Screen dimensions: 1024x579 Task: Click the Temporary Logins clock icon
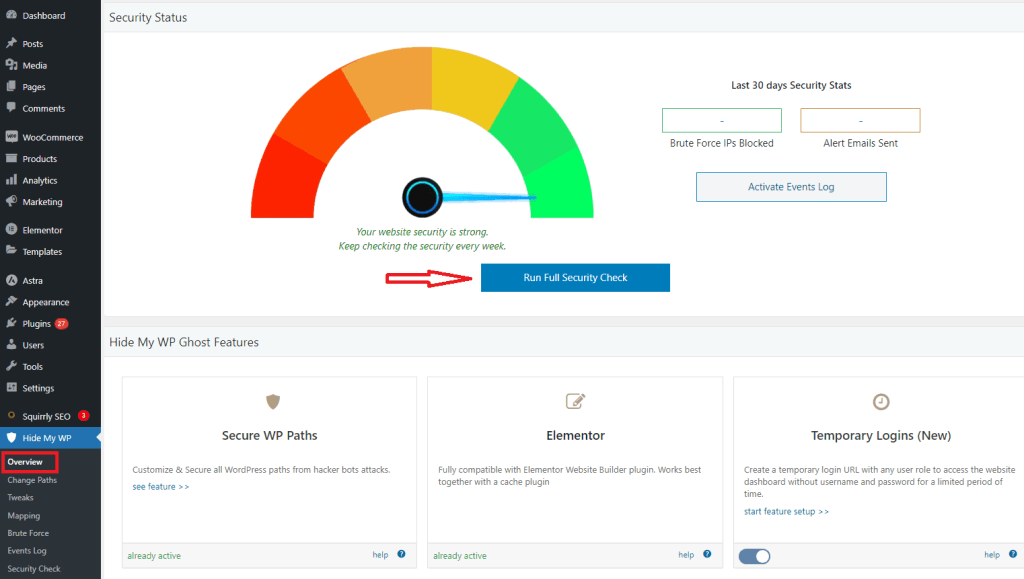coord(881,401)
